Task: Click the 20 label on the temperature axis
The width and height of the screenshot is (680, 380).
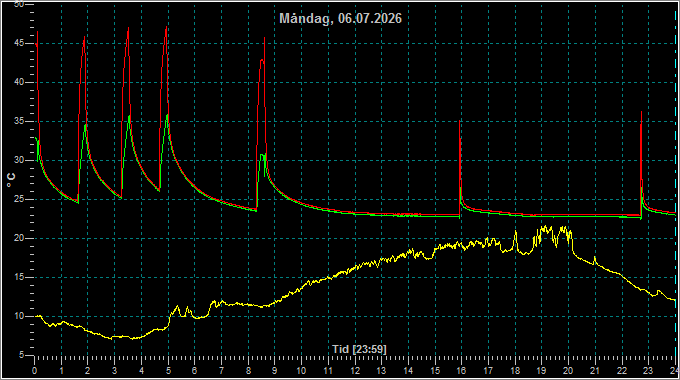Action: (x=19, y=238)
